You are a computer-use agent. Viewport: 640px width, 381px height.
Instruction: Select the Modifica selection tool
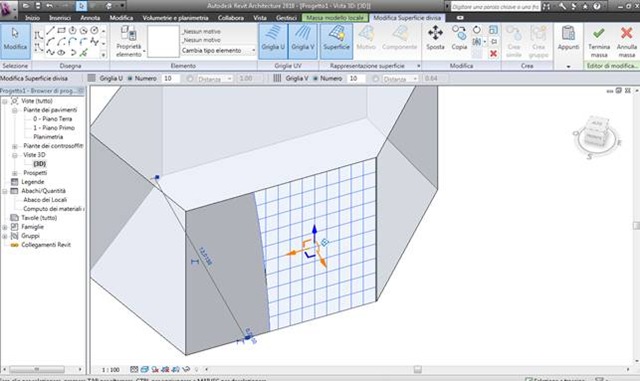(x=16, y=41)
